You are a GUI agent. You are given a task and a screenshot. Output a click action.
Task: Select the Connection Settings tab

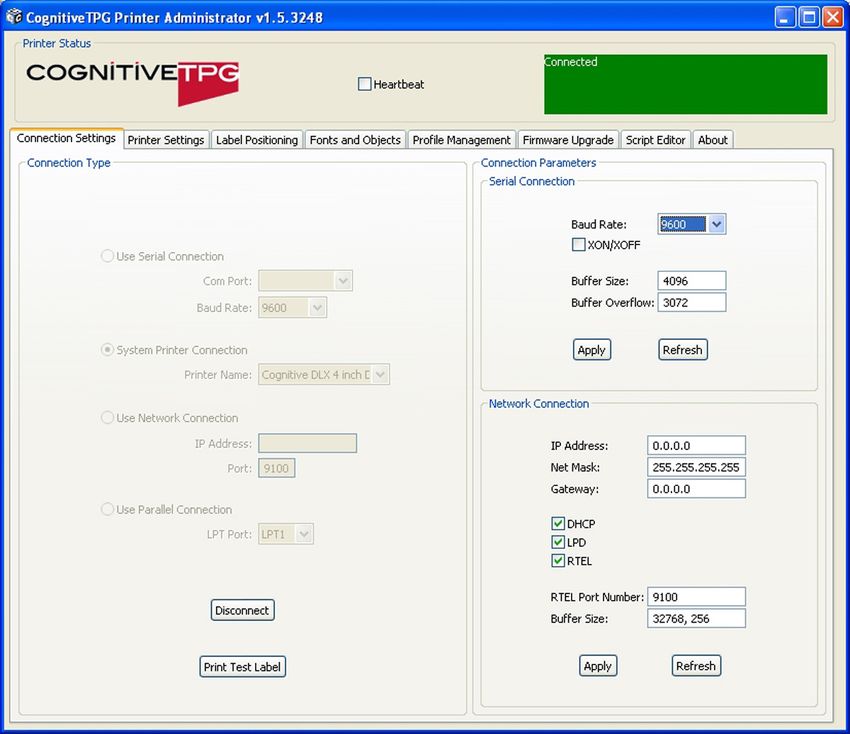(x=66, y=138)
